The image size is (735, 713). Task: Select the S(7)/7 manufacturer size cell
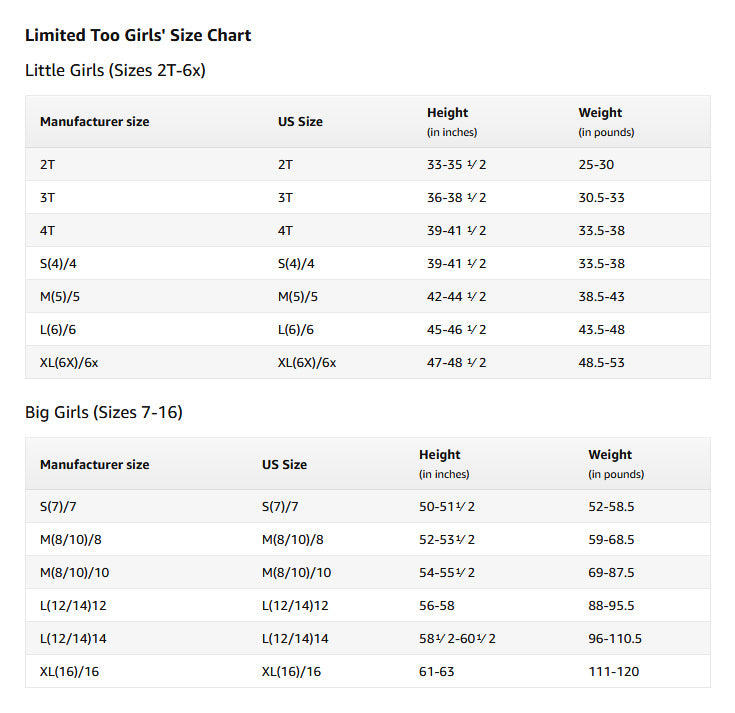pos(58,507)
